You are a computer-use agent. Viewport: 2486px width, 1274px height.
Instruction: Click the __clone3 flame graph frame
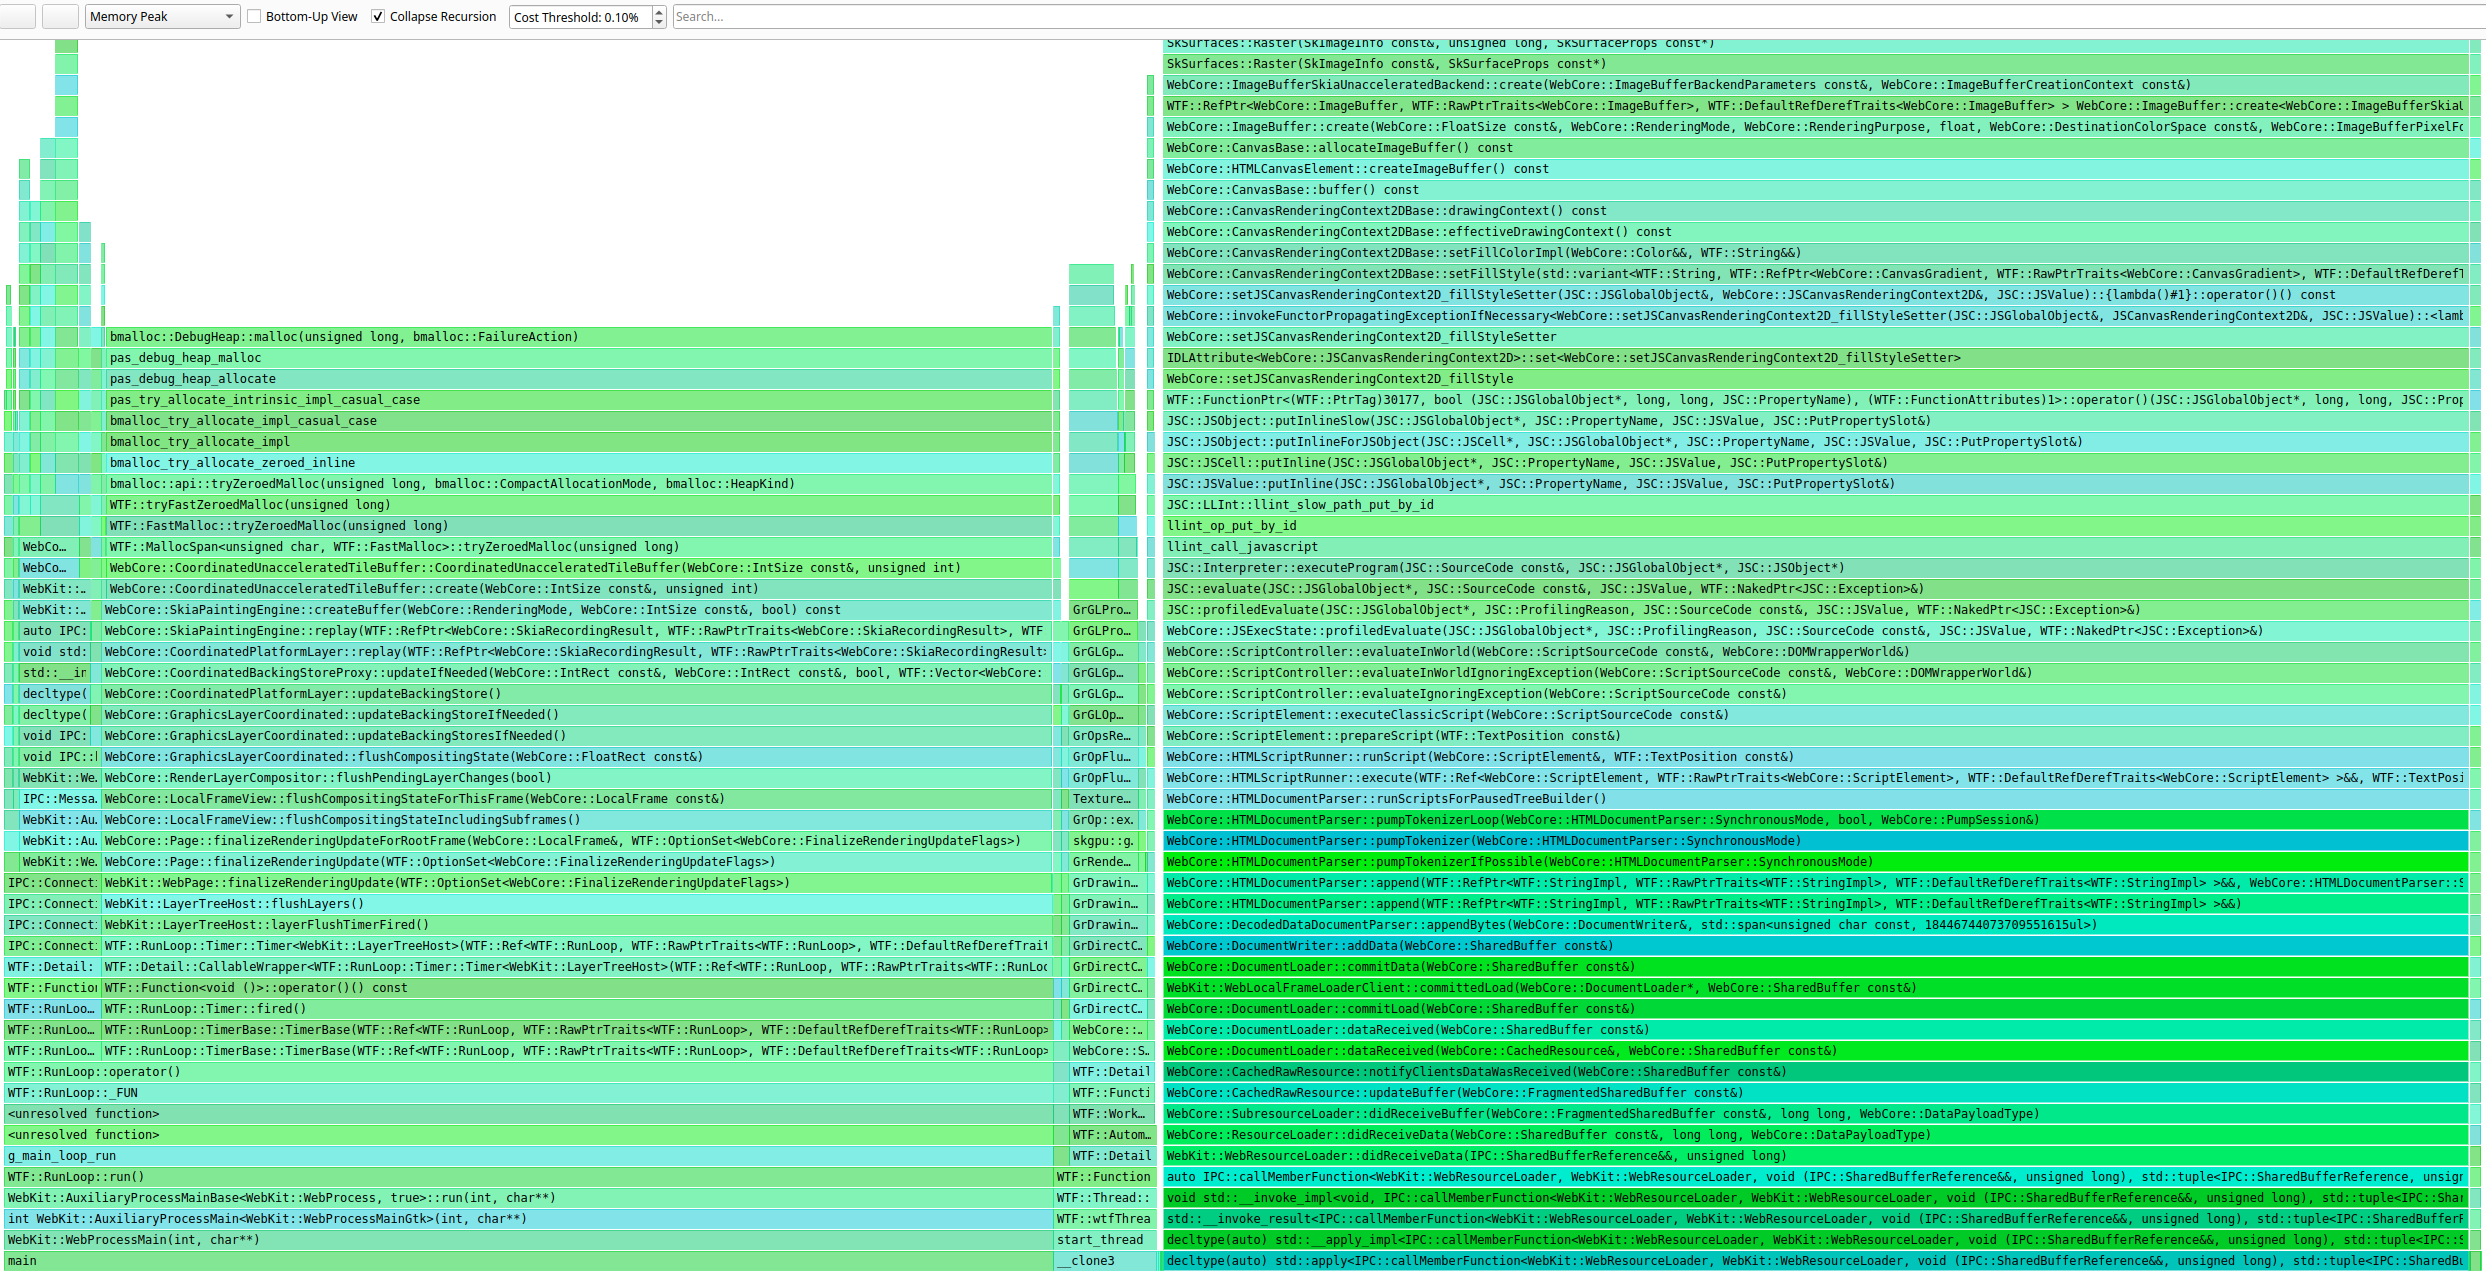(1105, 1261)
